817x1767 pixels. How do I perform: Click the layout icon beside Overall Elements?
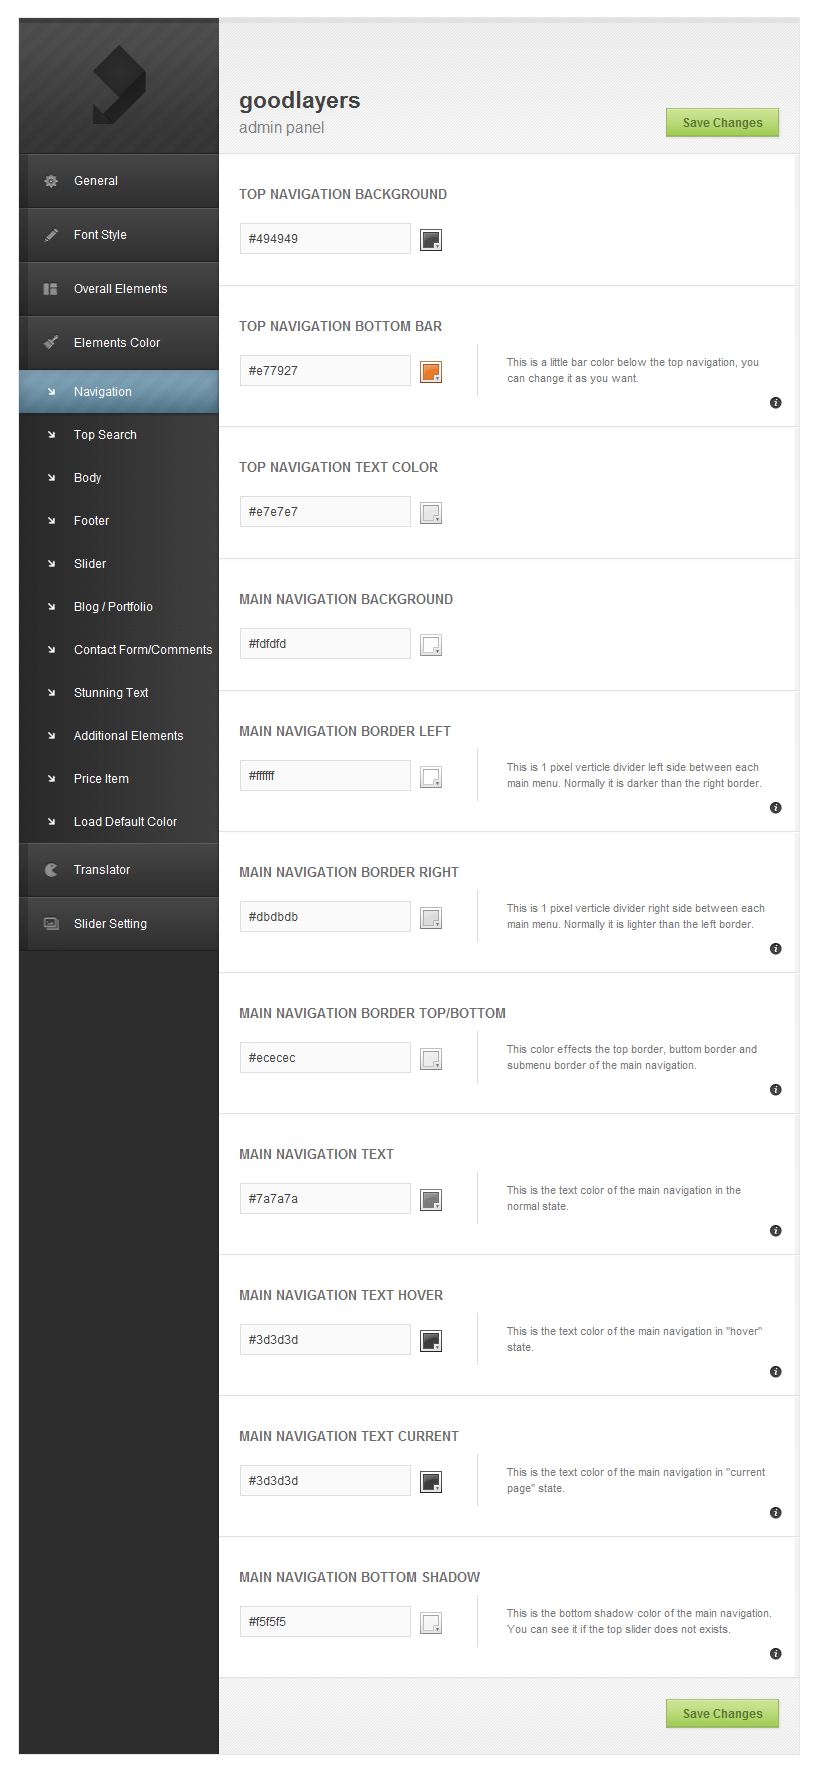coord(51,289)
